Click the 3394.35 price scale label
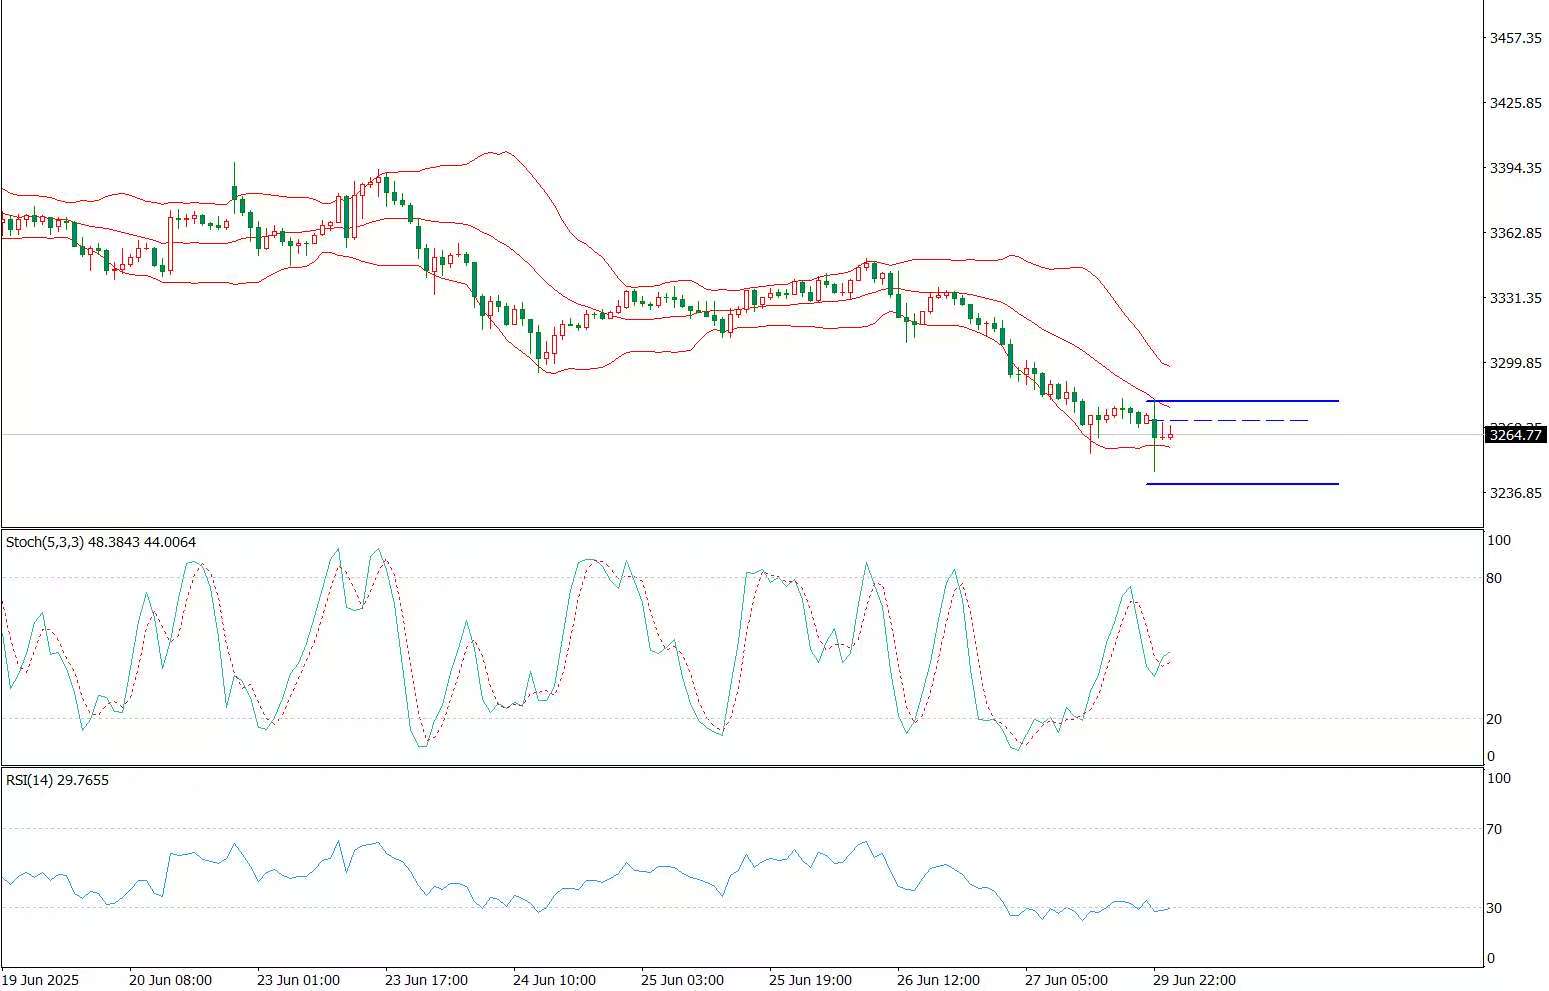1549x991 pixels. point(1515,168)
